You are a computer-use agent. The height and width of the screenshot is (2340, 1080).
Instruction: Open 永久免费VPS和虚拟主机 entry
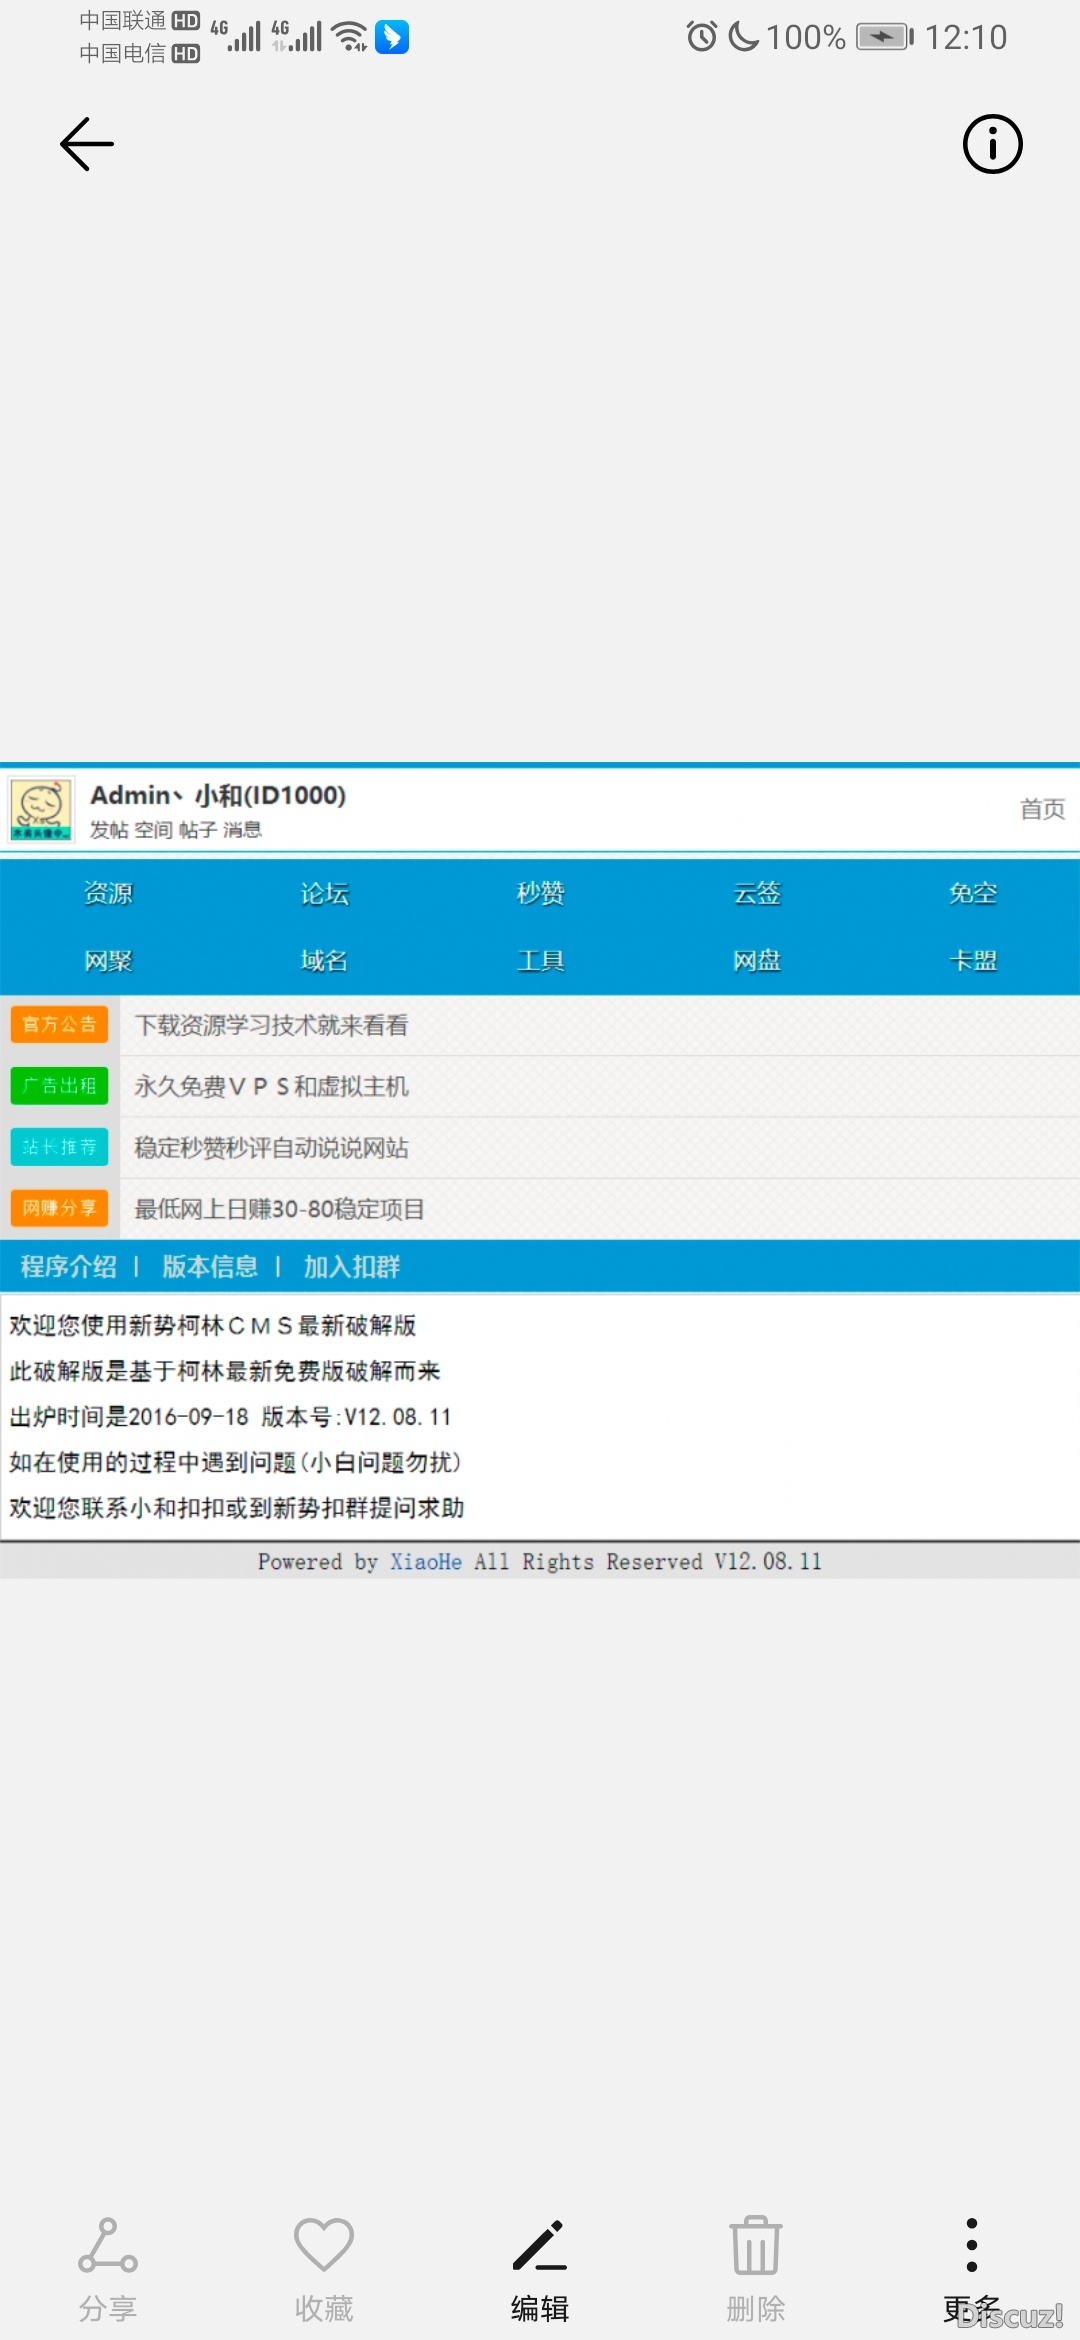tap(271, 1087)
